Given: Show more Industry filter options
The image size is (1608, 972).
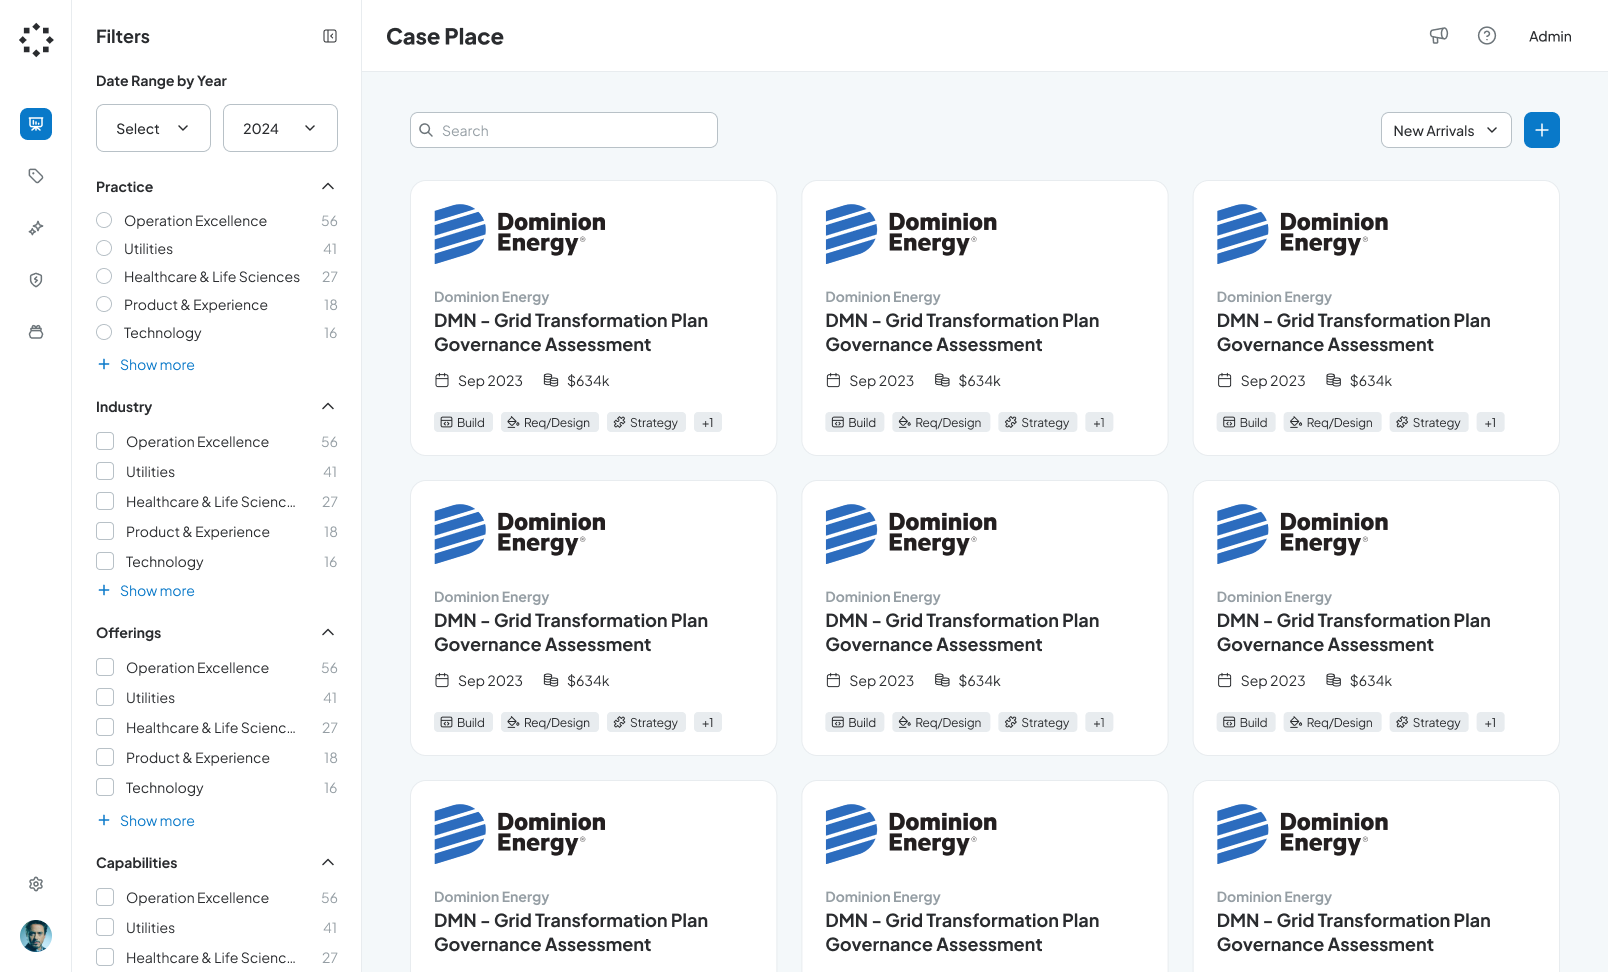Looking at the screenshot, I should click(157, 591).
